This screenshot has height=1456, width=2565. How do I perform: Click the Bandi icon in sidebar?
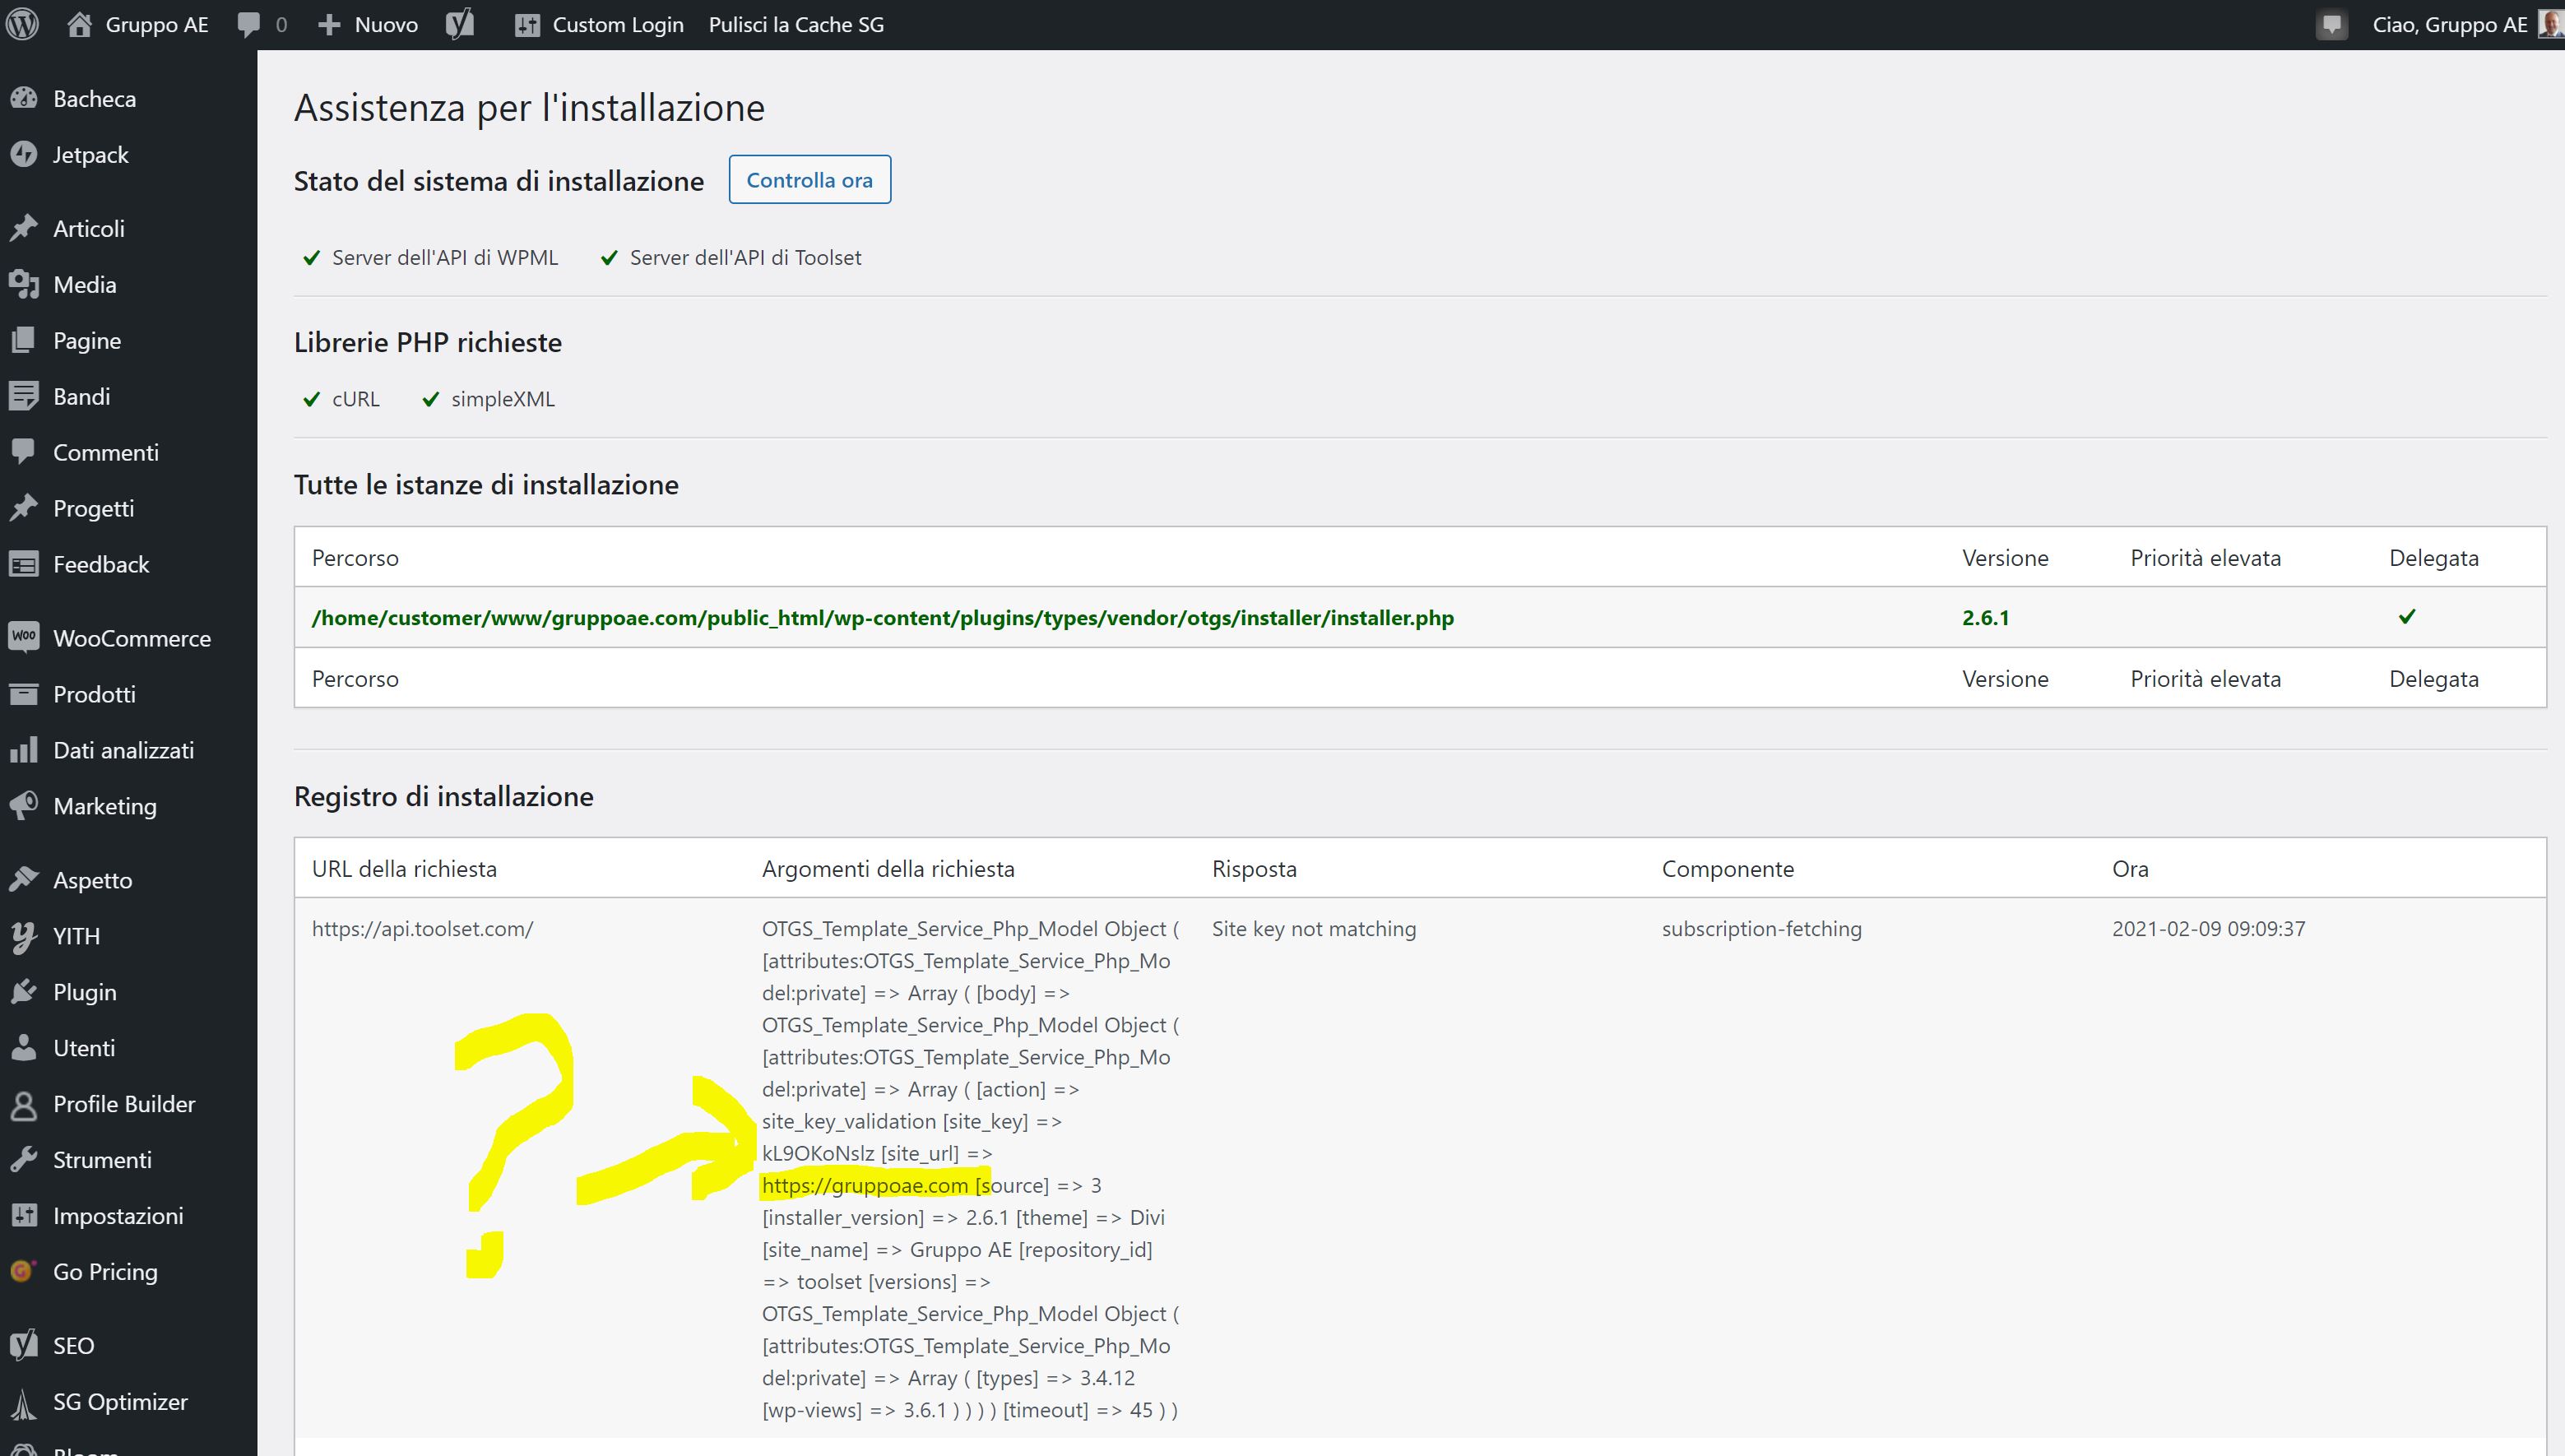(24, 396)
